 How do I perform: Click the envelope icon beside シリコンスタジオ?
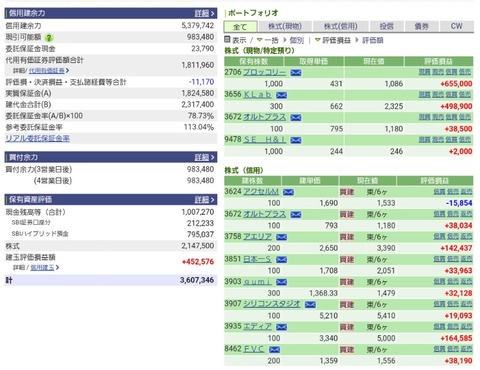pos(310,304)
